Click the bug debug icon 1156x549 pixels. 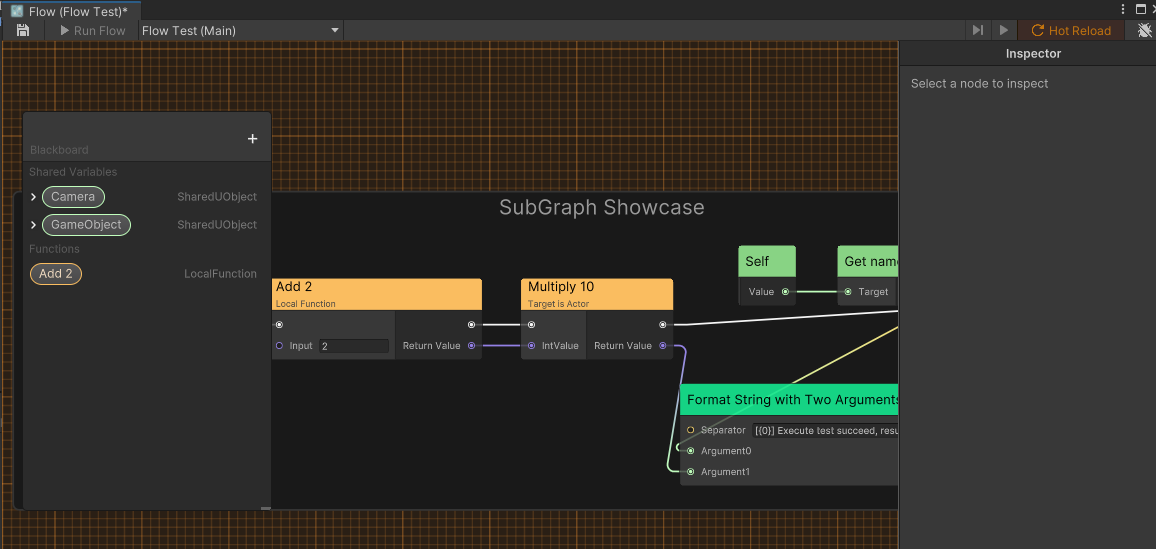[1144, 31]
